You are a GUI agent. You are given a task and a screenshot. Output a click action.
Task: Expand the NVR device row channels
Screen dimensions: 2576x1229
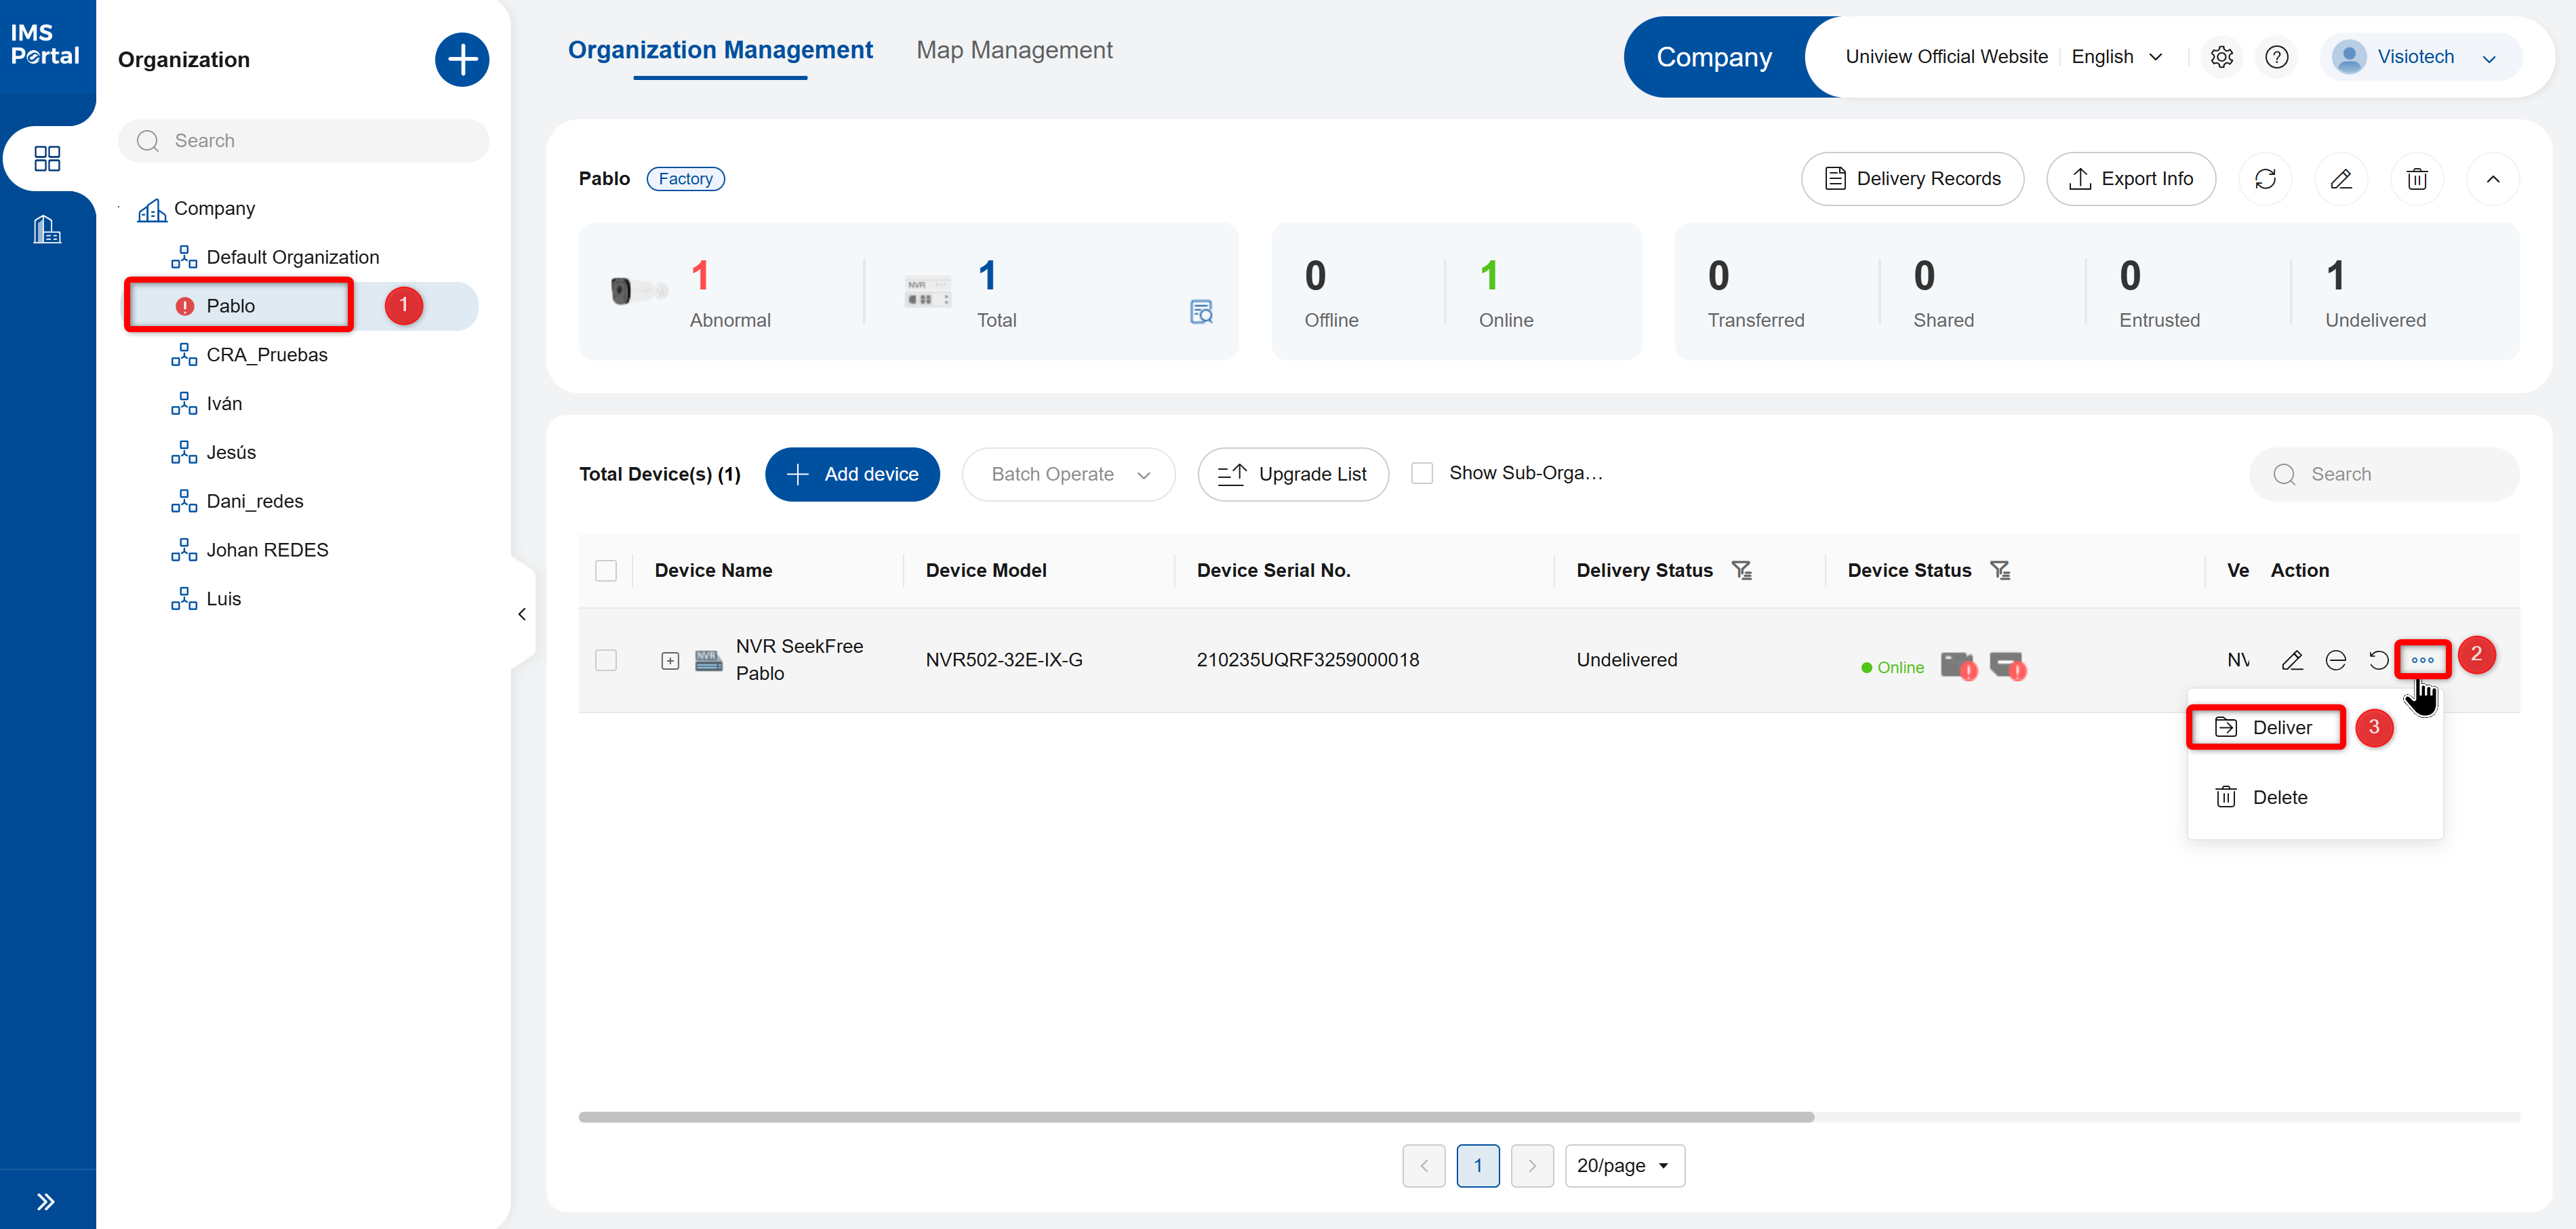(670, 660)
